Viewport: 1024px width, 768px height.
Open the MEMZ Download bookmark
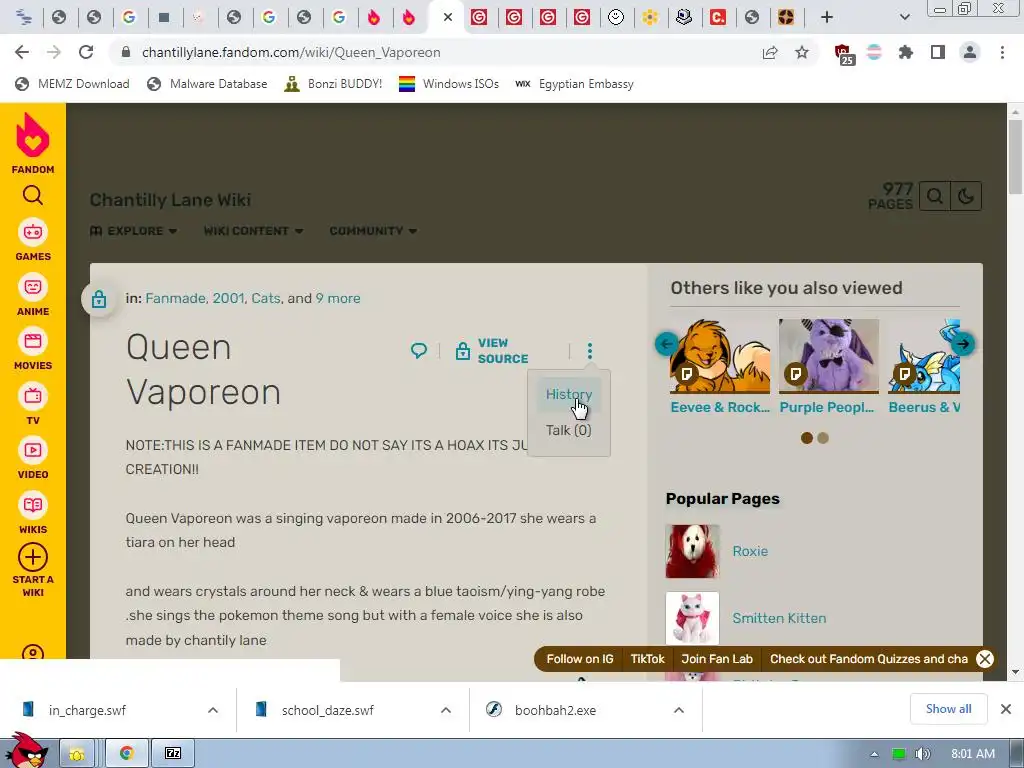(x=72, y=84)
